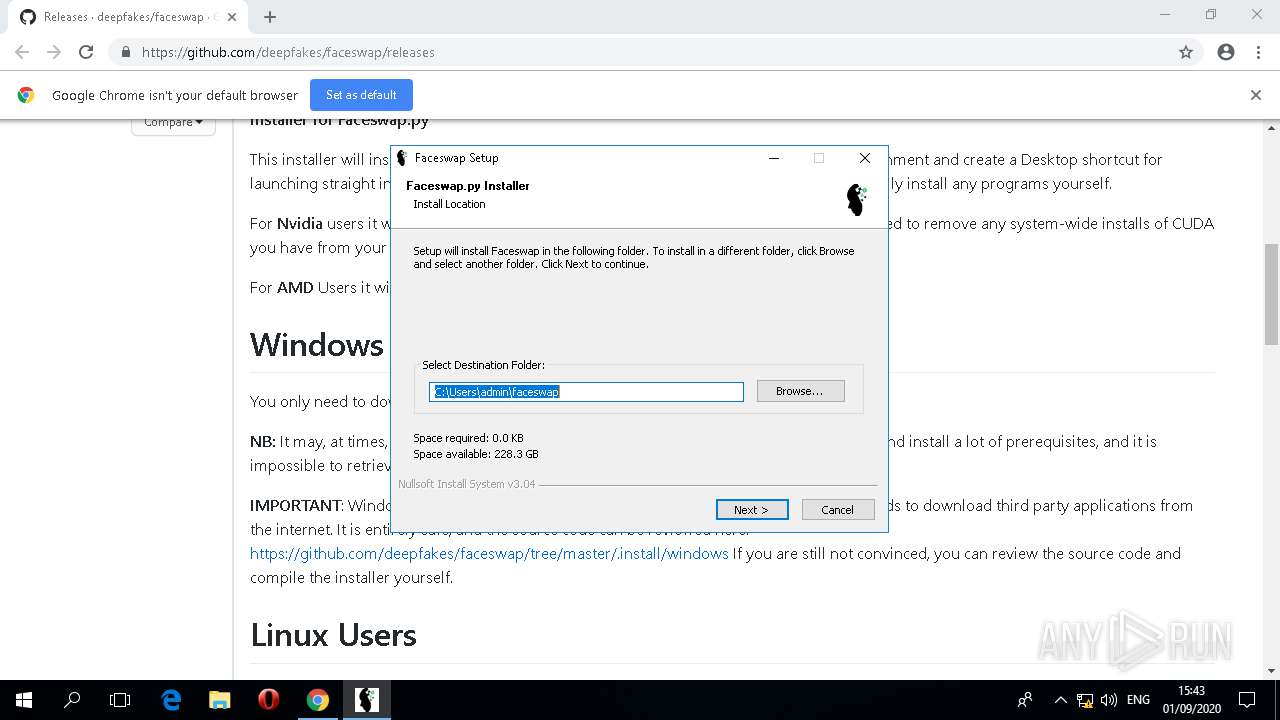Viewport: 1280px width, 720px height.
Task: Open Windows Start menu
Action: pyautogui.click(x=24, y=700)
